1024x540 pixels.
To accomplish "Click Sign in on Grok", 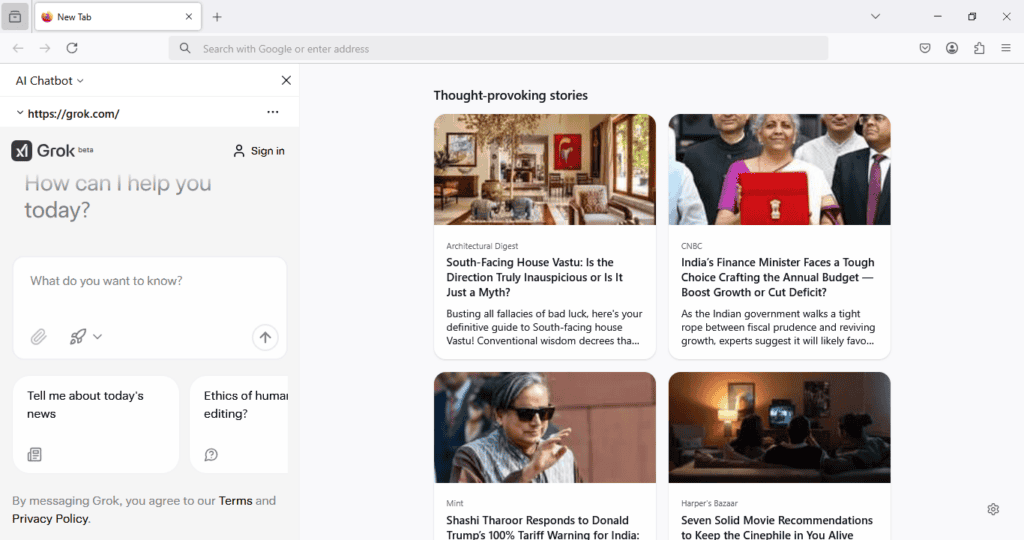I will 259,151.
